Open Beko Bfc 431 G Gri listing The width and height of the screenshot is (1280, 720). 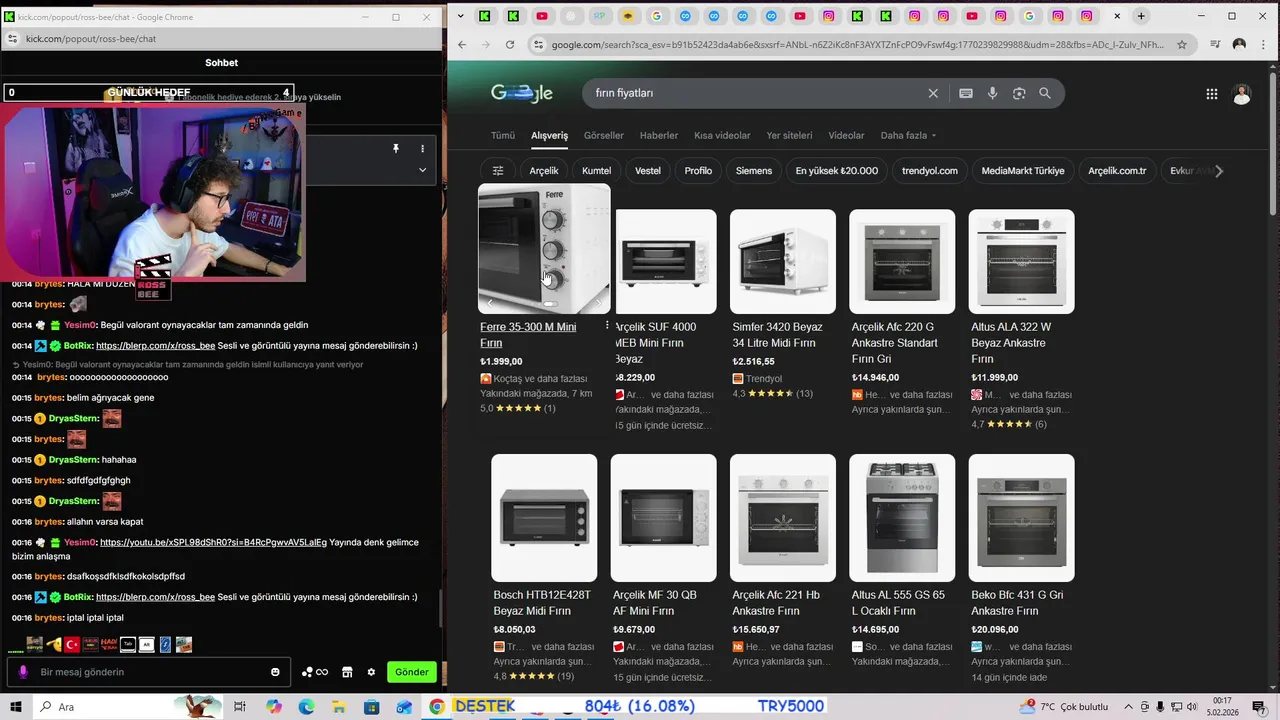point(1017,603)
